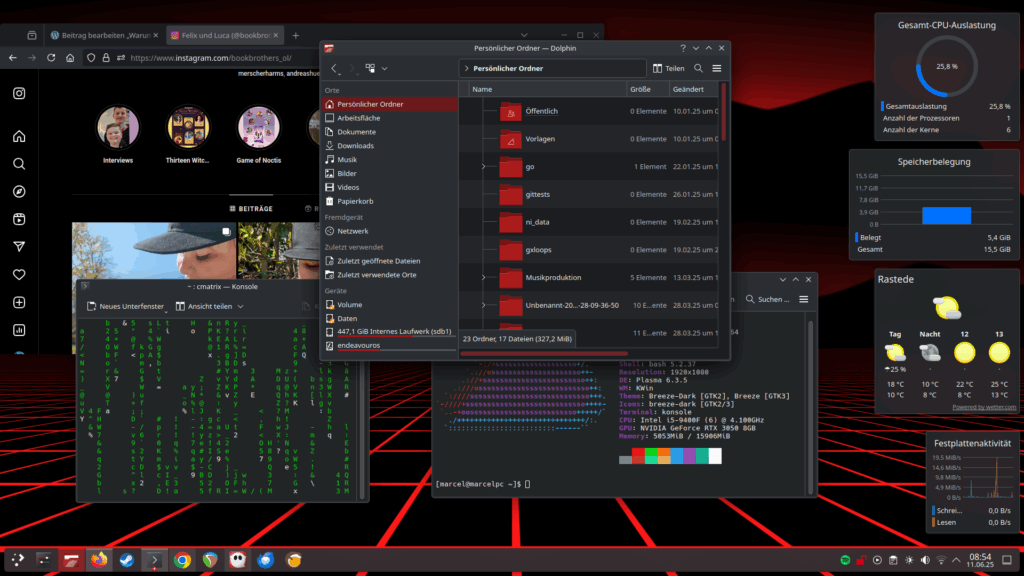This screenshot has height=576, width=1024.
Task: Open the KDE application launcher on the taskbar
Action: 18,560
